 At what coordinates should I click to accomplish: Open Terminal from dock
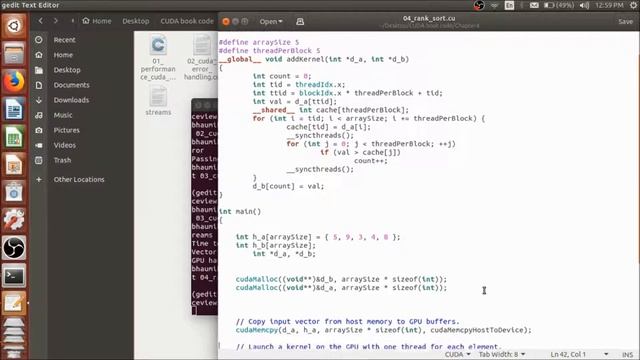13,276
